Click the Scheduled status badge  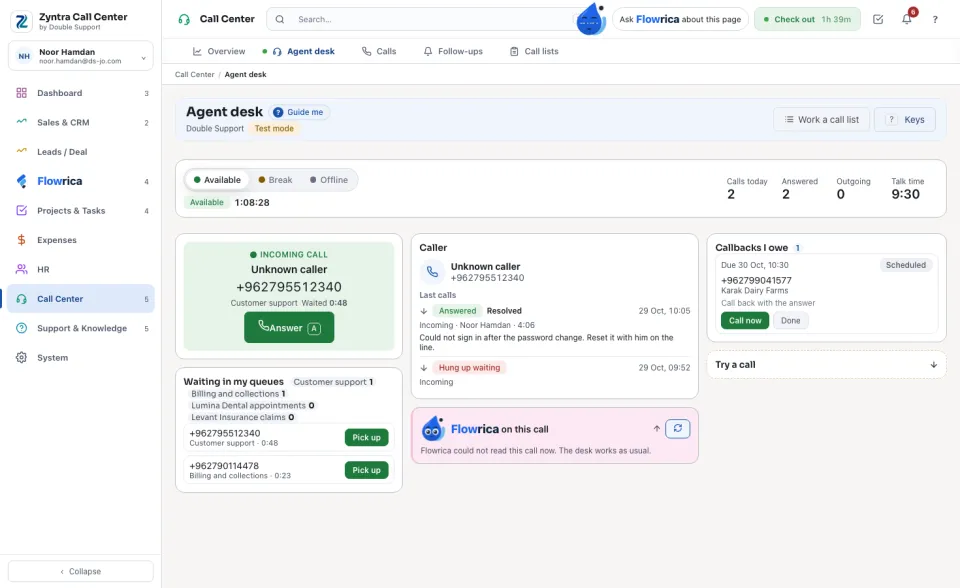(x=906, y=265)
